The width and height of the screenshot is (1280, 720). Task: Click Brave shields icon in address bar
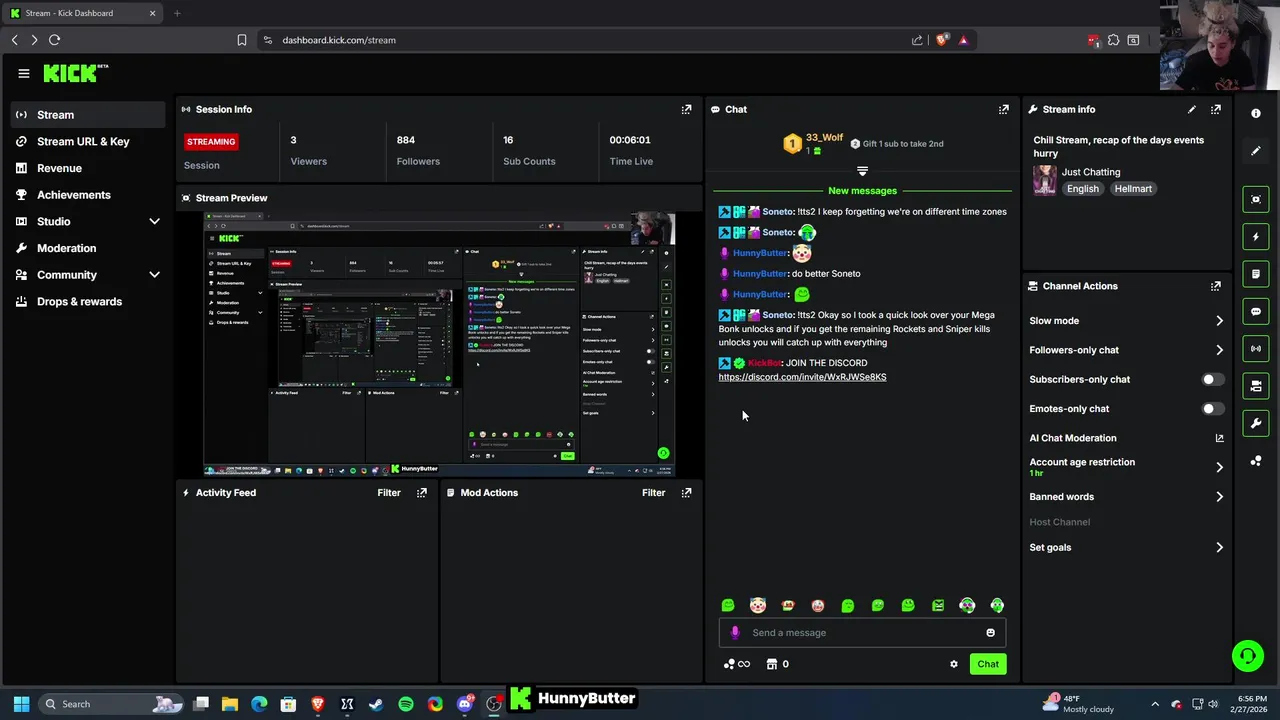941,40
